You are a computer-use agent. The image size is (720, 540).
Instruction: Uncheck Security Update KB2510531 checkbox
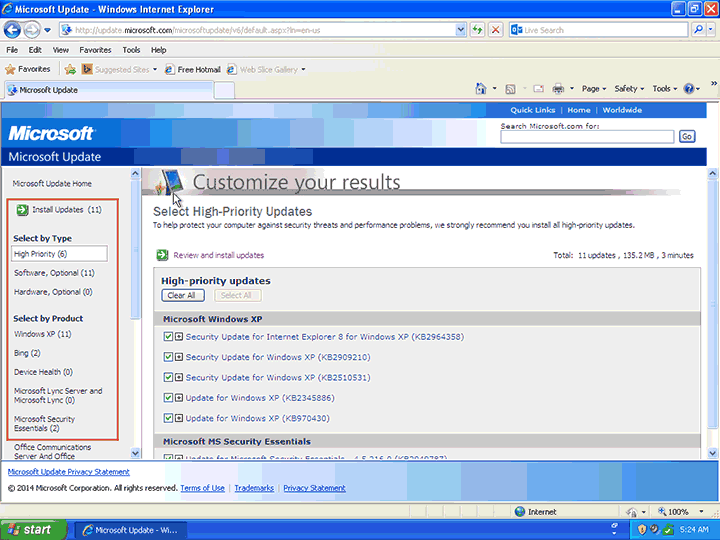(x=168, y=377)
